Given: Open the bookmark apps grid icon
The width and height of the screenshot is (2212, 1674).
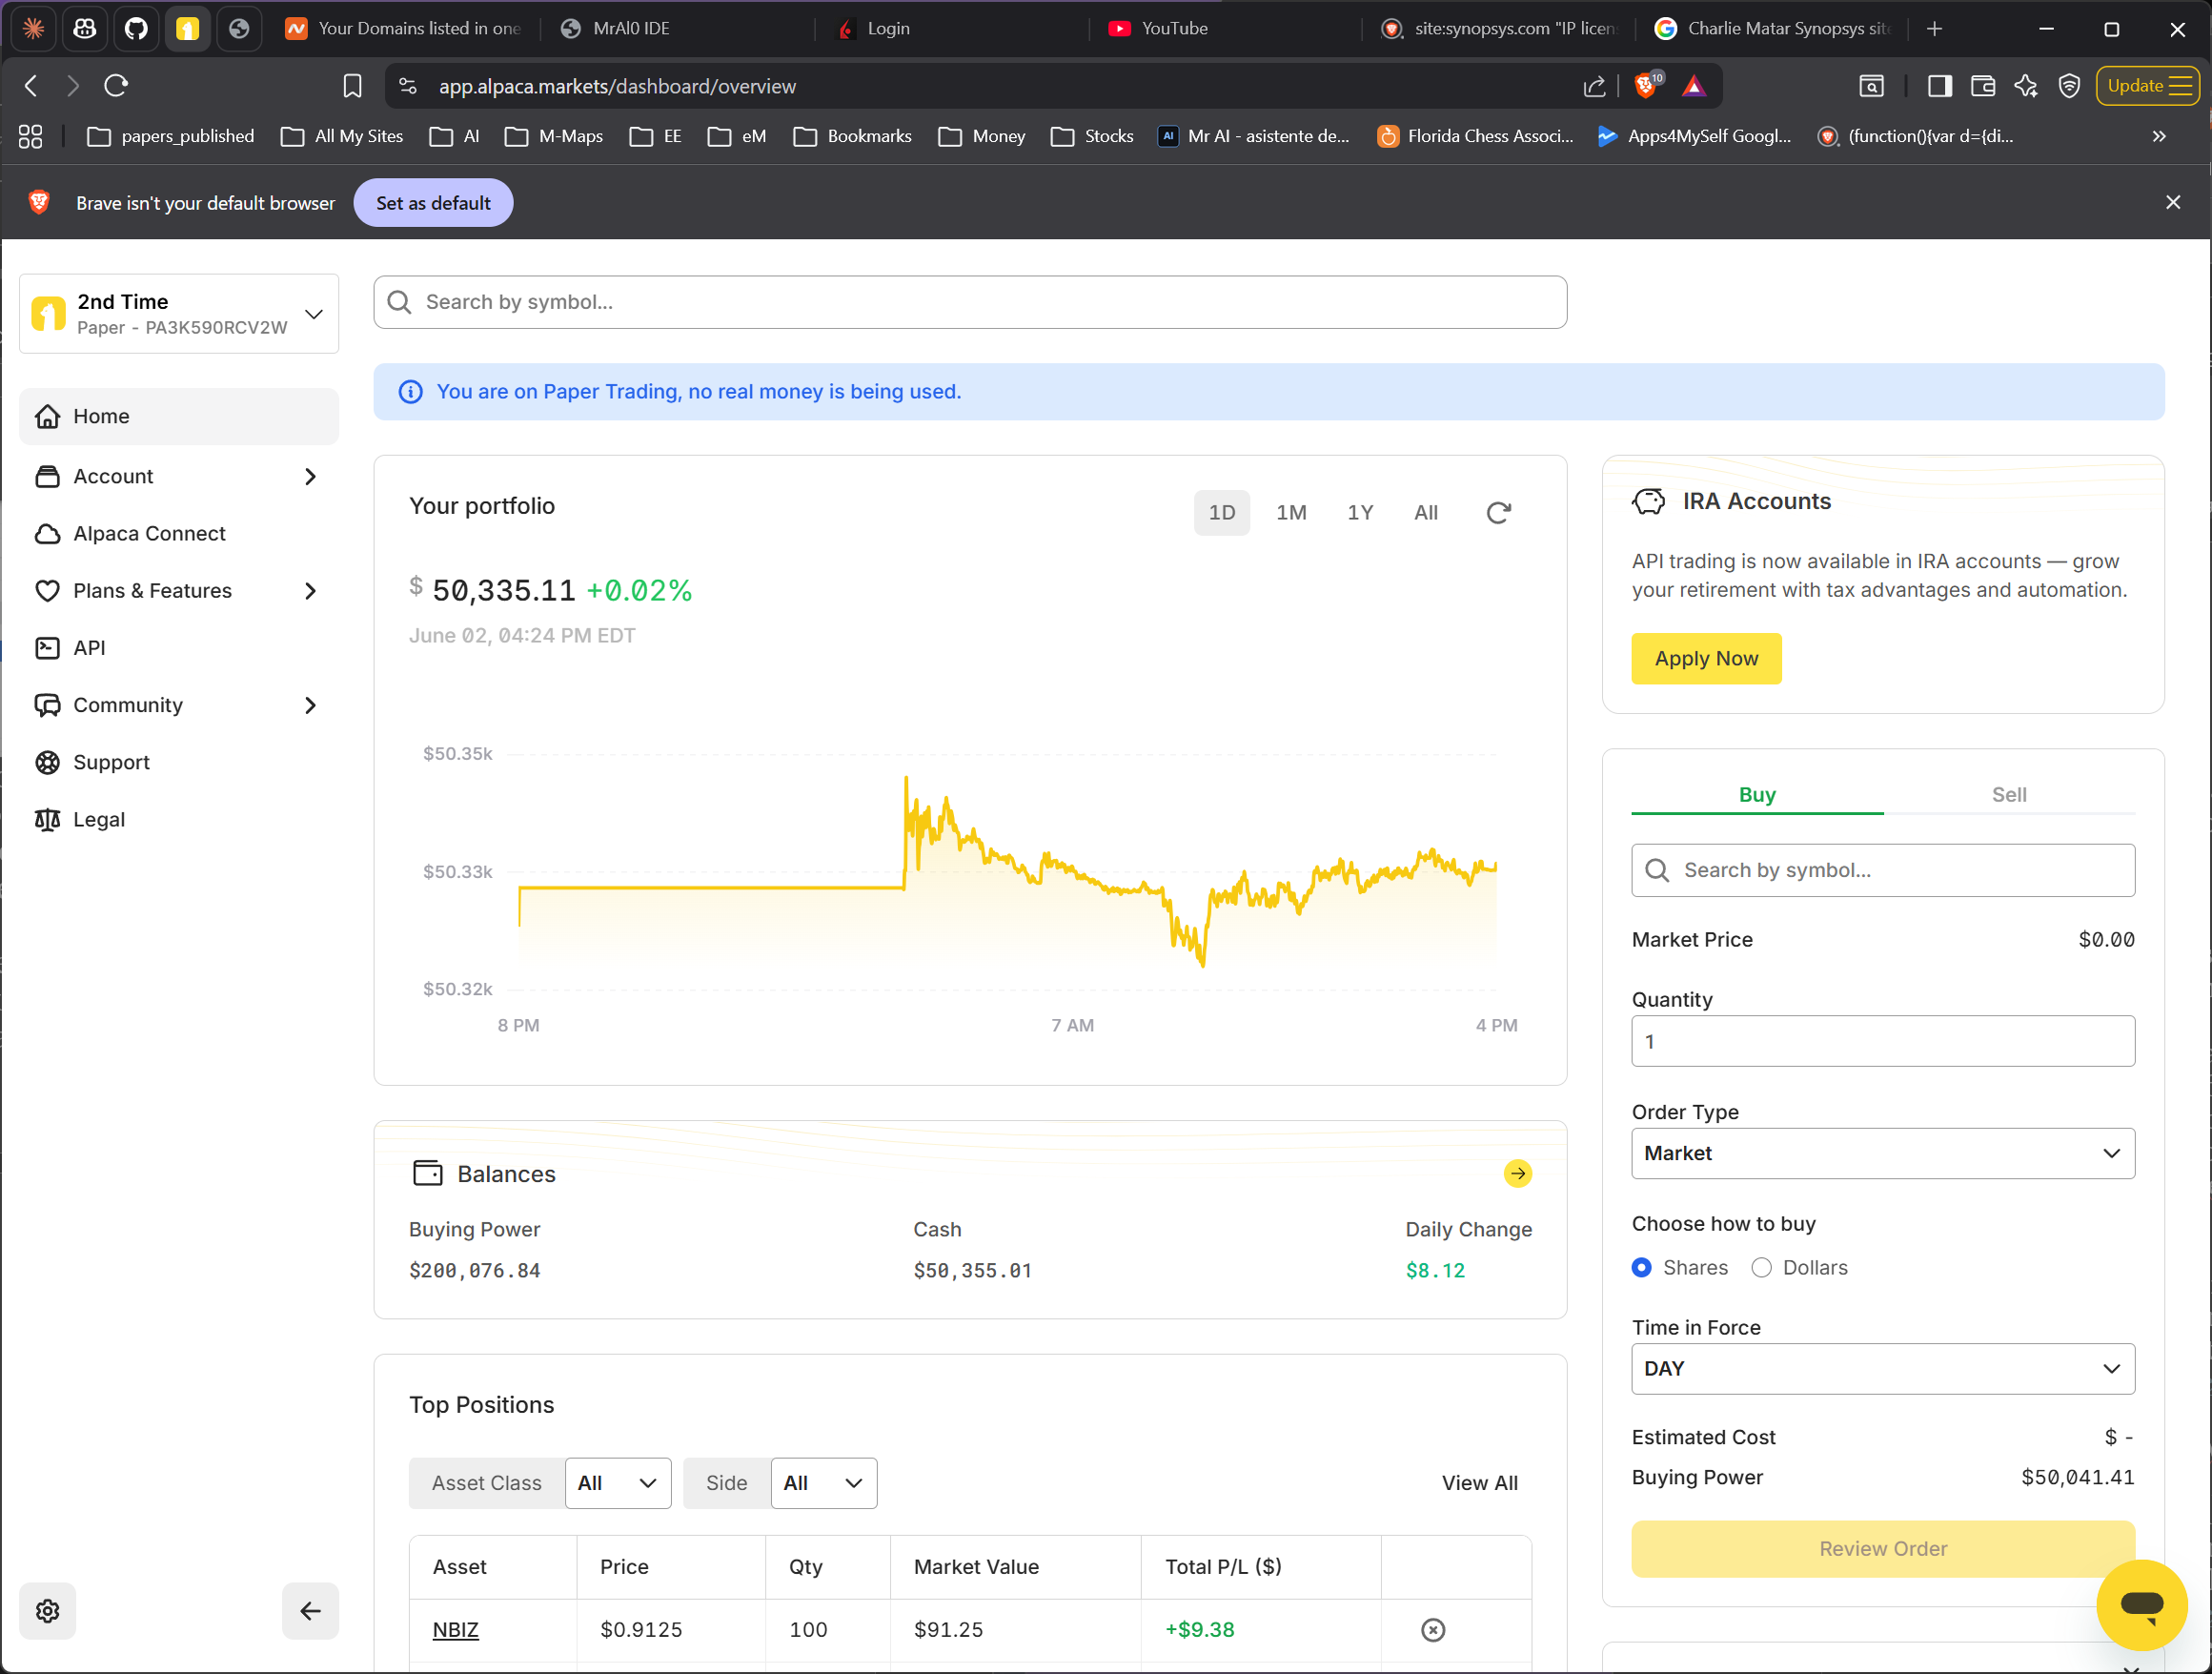Looking at the screenshot, I should point(31,136).
